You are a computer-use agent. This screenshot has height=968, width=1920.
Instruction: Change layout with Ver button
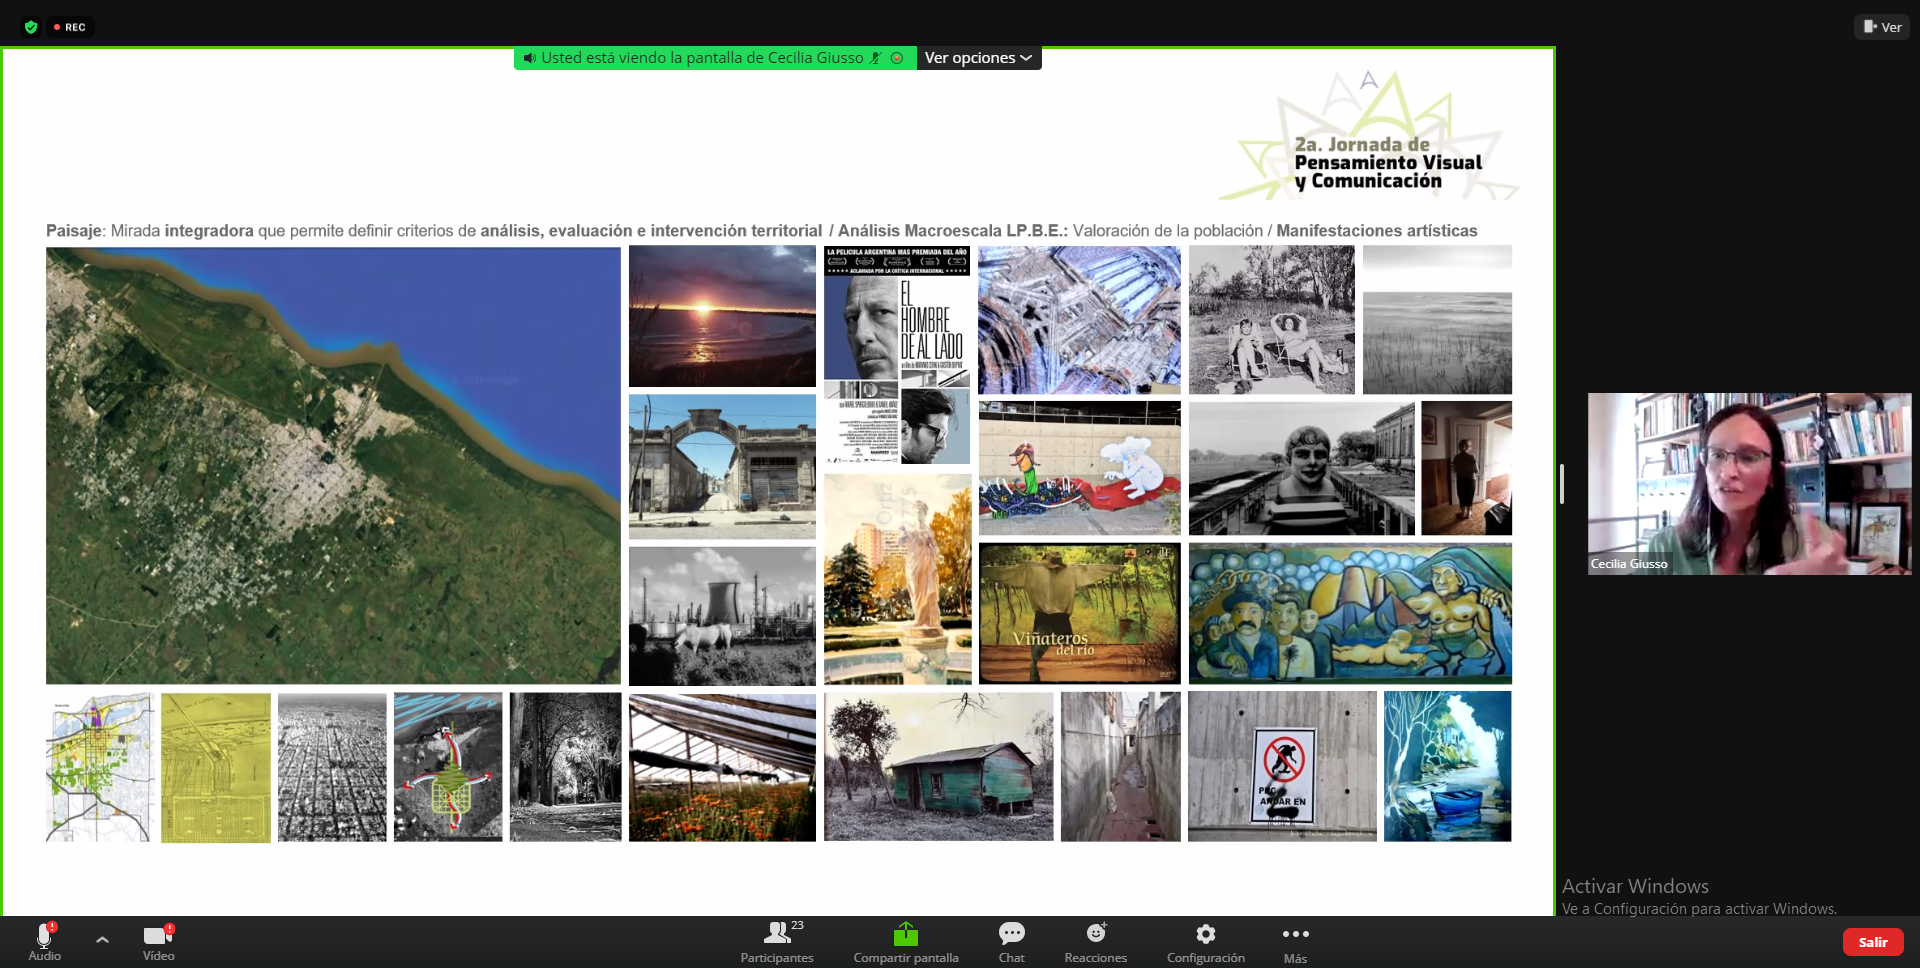pos(1882,27)
